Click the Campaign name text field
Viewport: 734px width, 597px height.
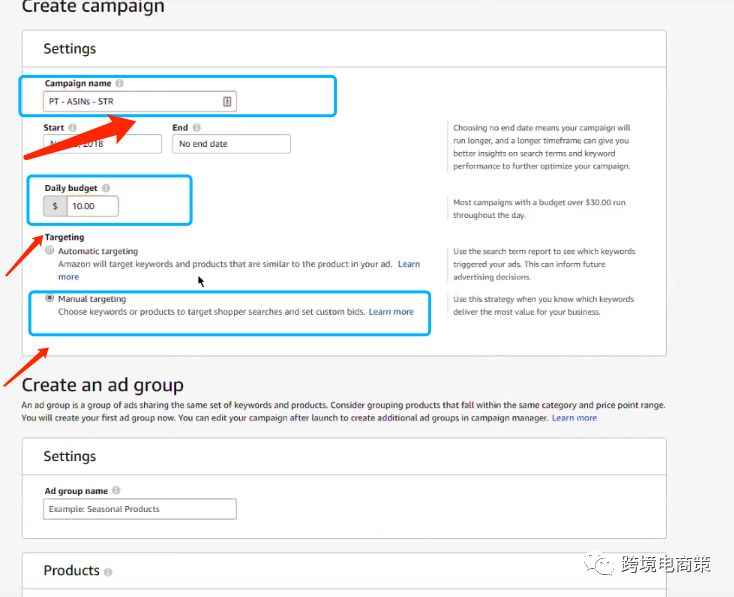[130, 101]
